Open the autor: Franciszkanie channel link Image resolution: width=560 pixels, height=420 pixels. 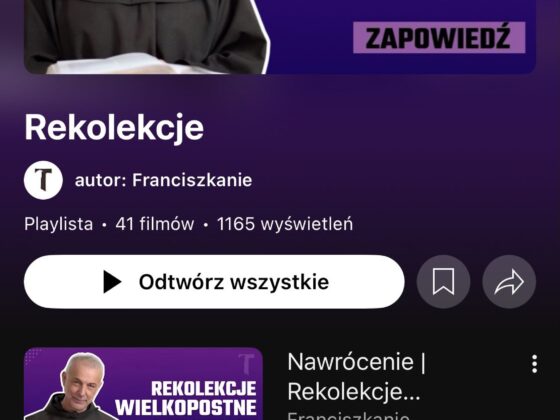tap(163, 180)
